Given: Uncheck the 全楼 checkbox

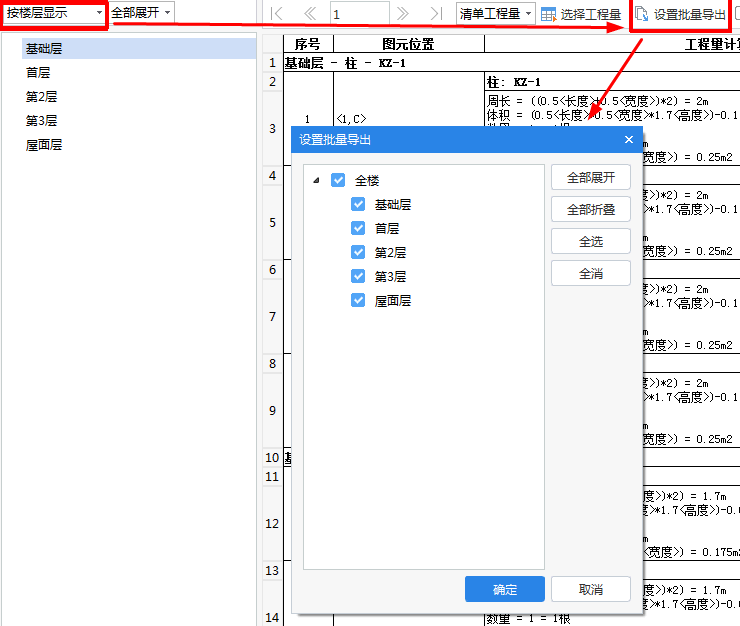Looking at the screenshot, I should 338,181.
